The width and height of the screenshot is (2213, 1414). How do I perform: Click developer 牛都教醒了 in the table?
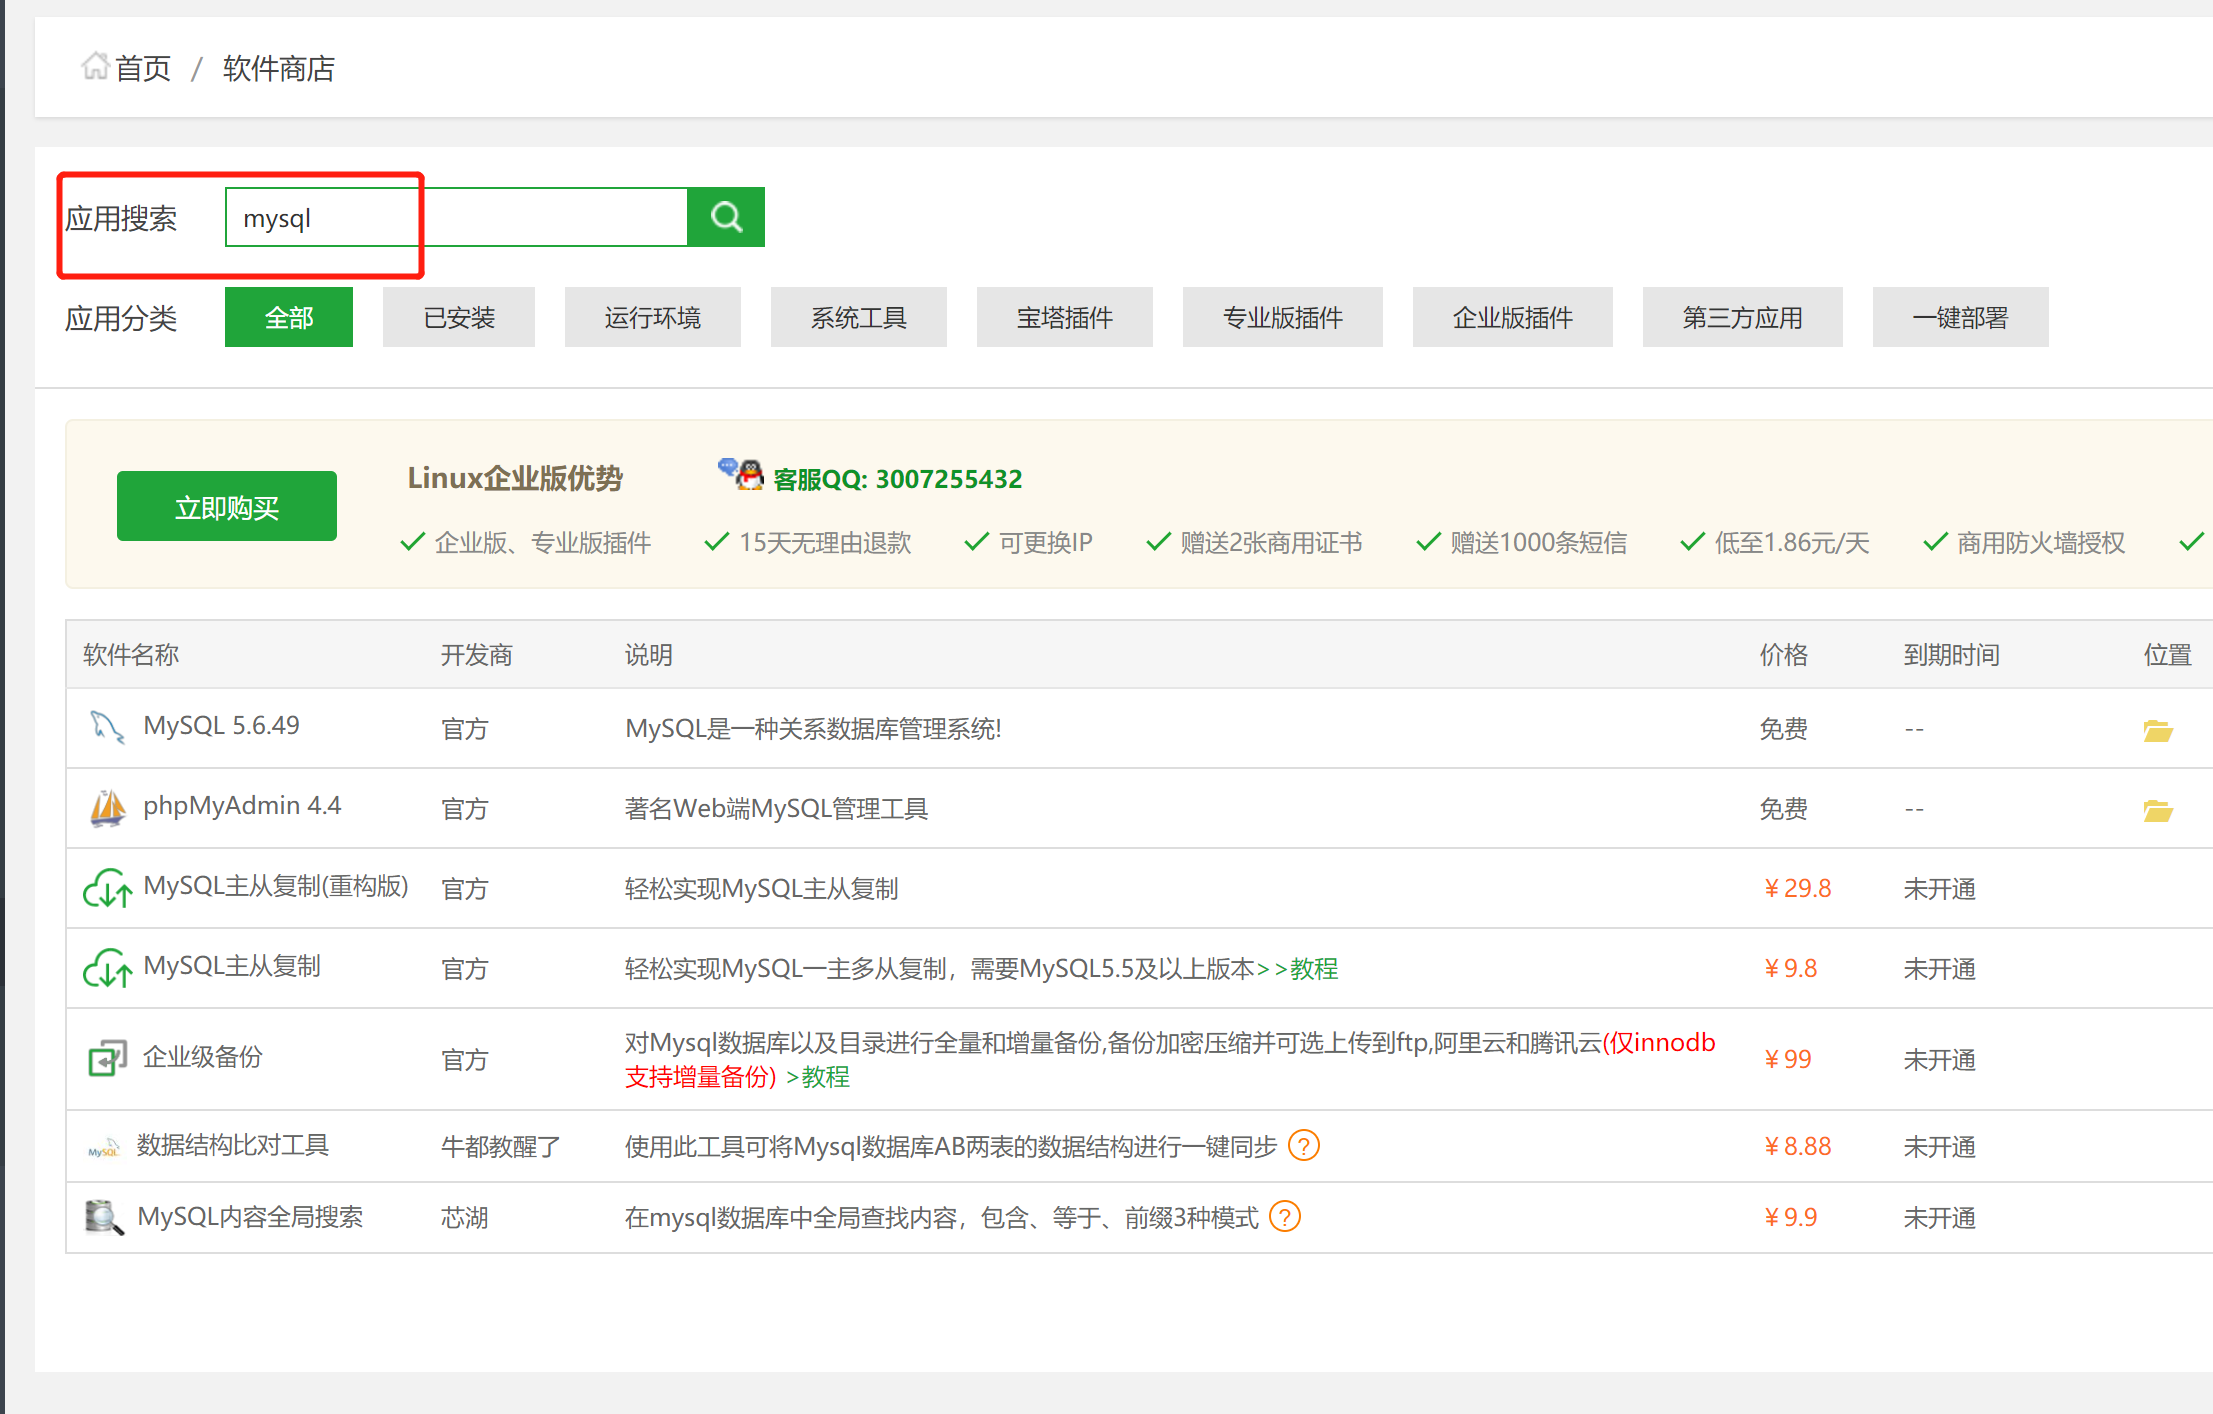[x=501, y=1146]
